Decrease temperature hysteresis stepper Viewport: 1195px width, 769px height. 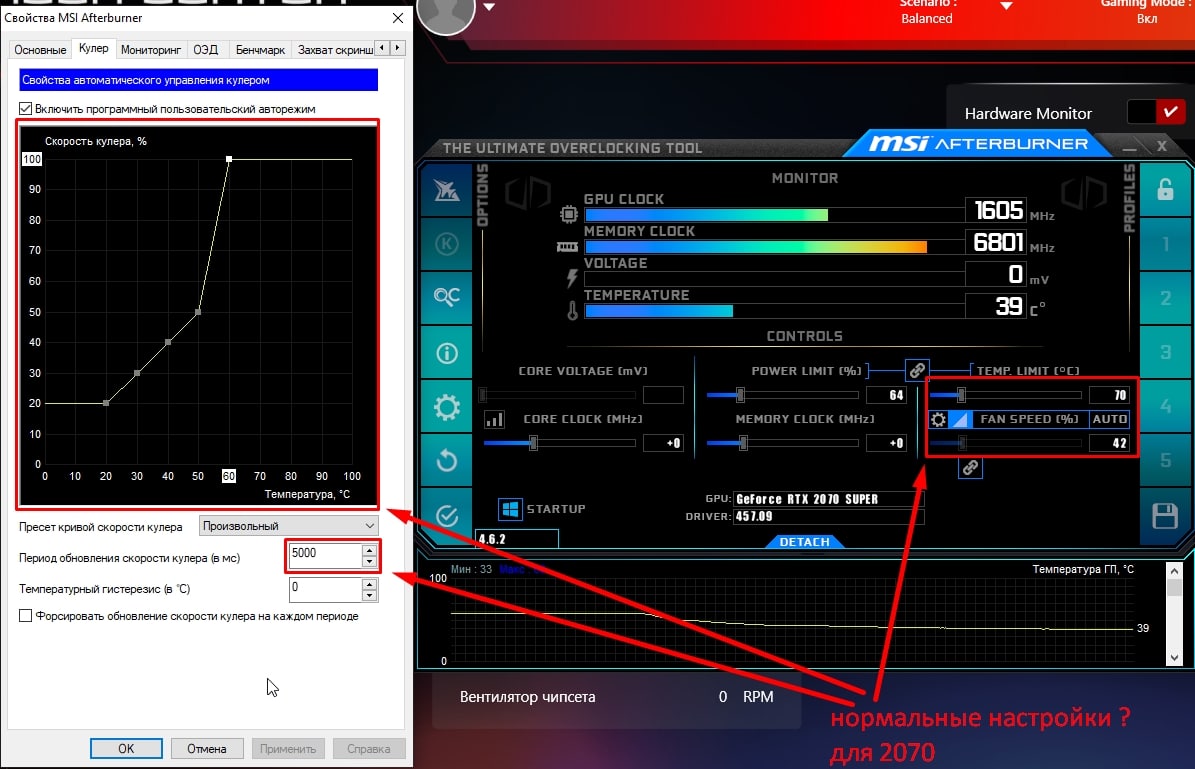[369, 595]
